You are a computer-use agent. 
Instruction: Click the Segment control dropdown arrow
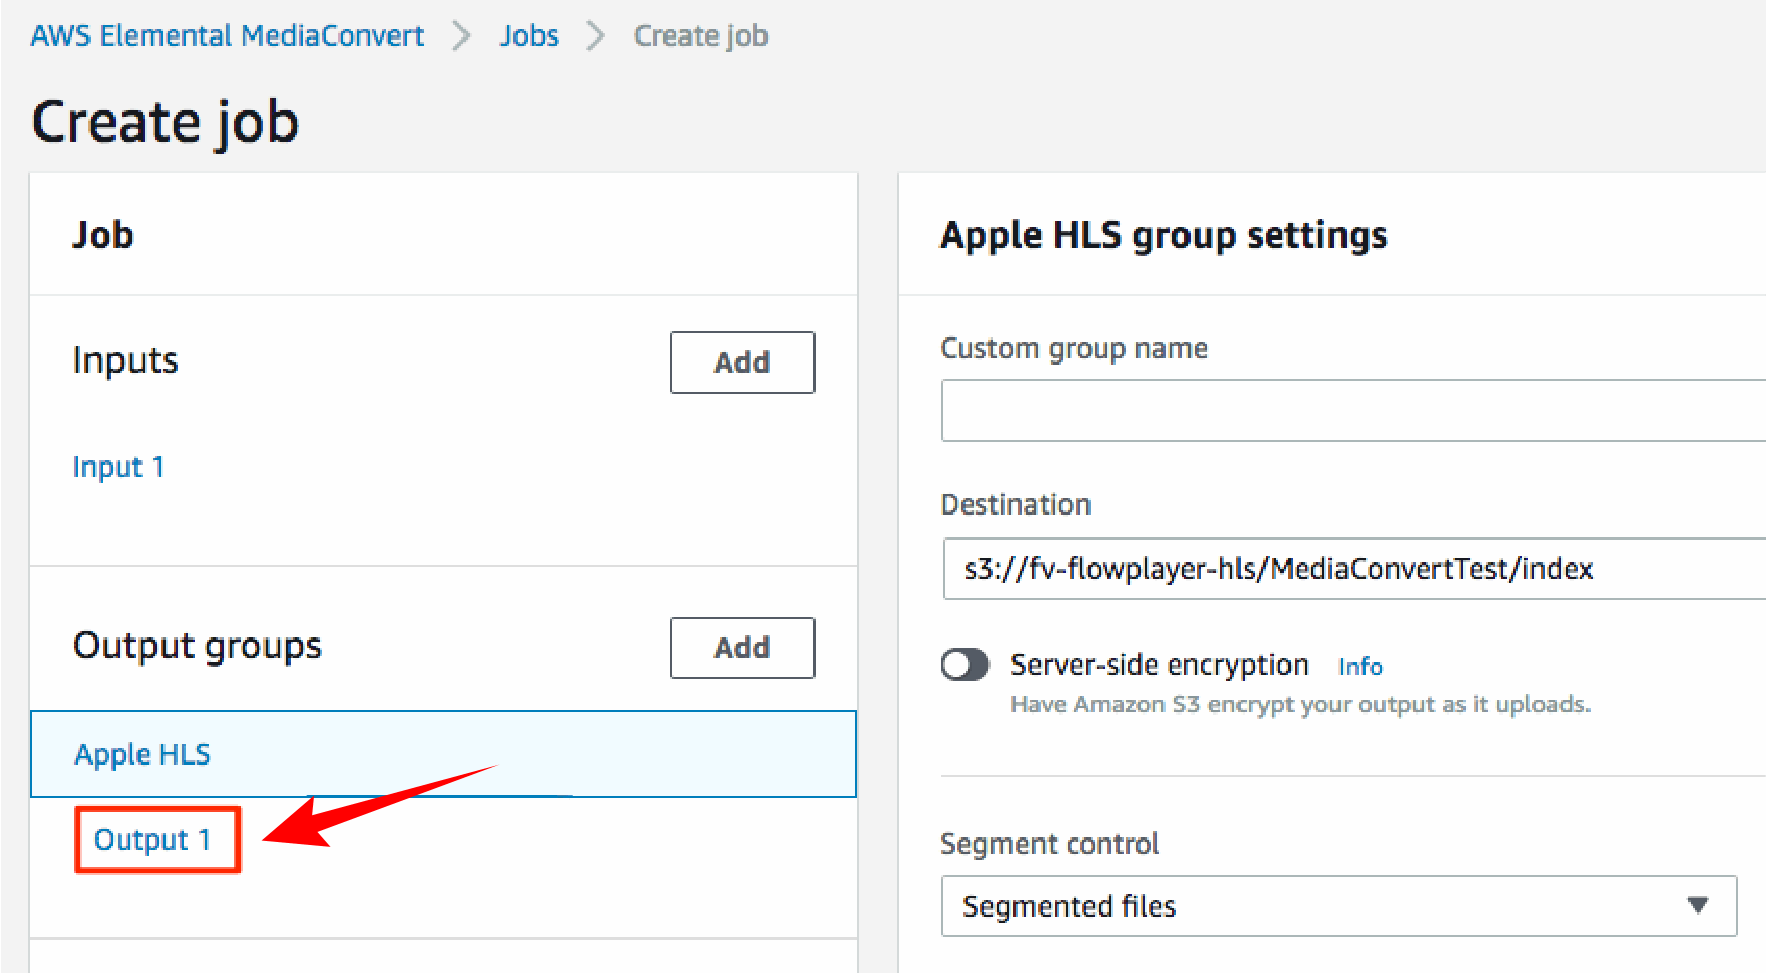1697,905
